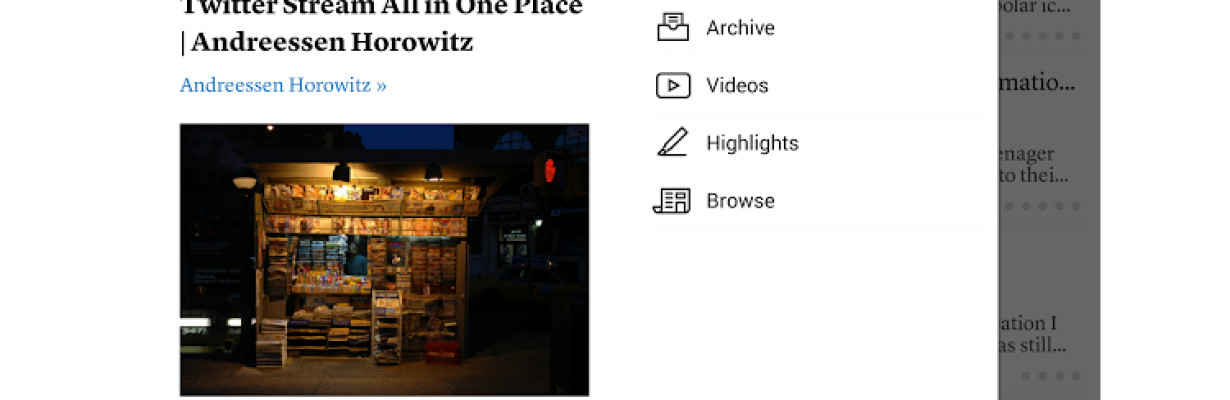Tap the Videos play icon
Screen dimensions: 1230x400
673,86
